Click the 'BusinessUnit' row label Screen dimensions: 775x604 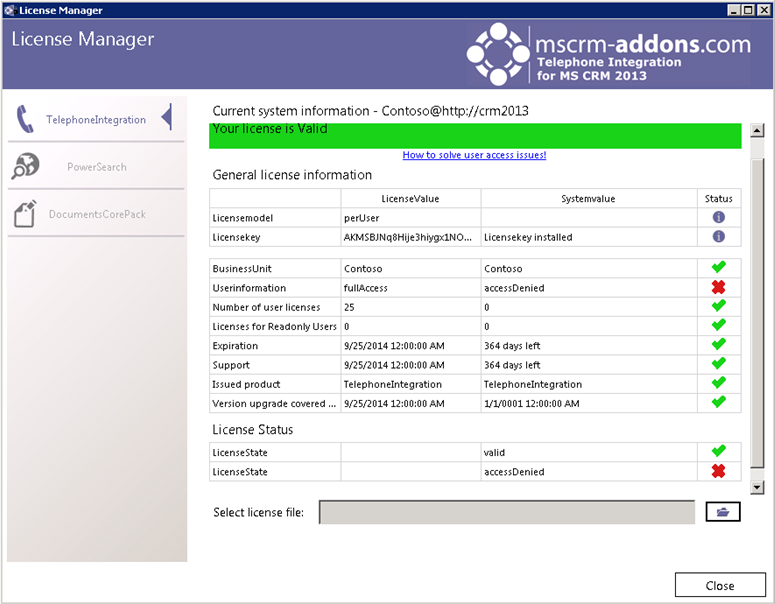[242, 268]
